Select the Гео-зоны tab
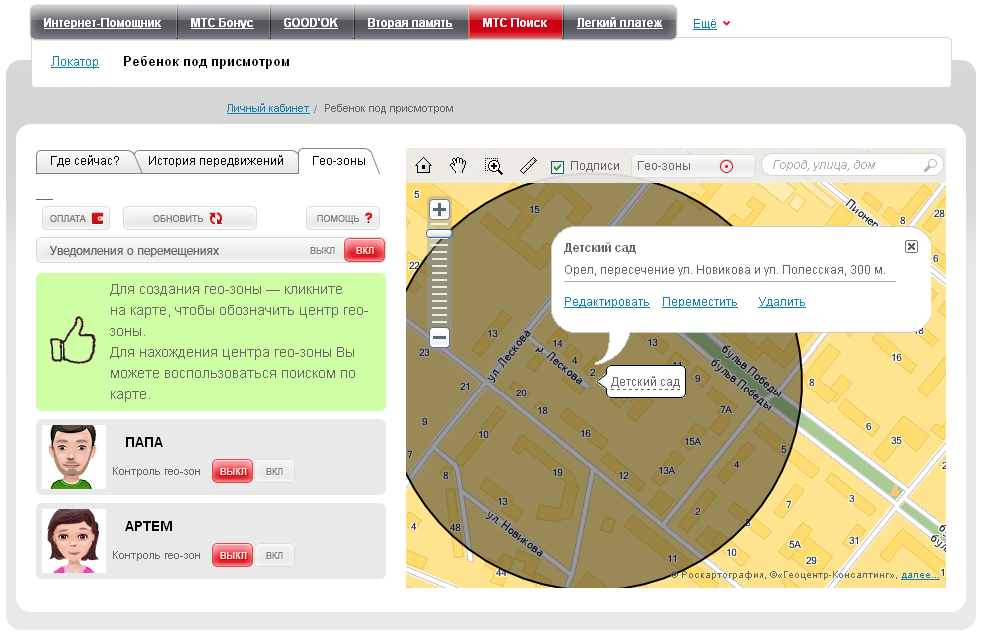Screen dimensions: 985x635 pos(339,161)
